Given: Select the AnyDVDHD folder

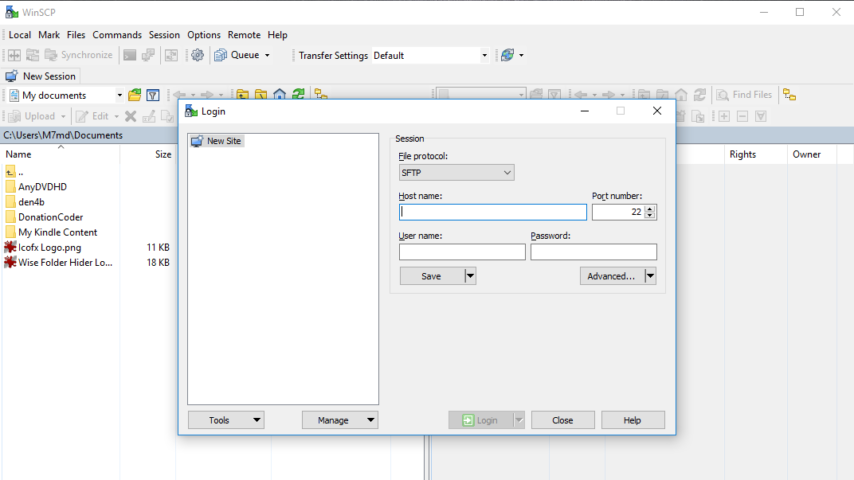Looking at the screenshot, I should (36, 187).
